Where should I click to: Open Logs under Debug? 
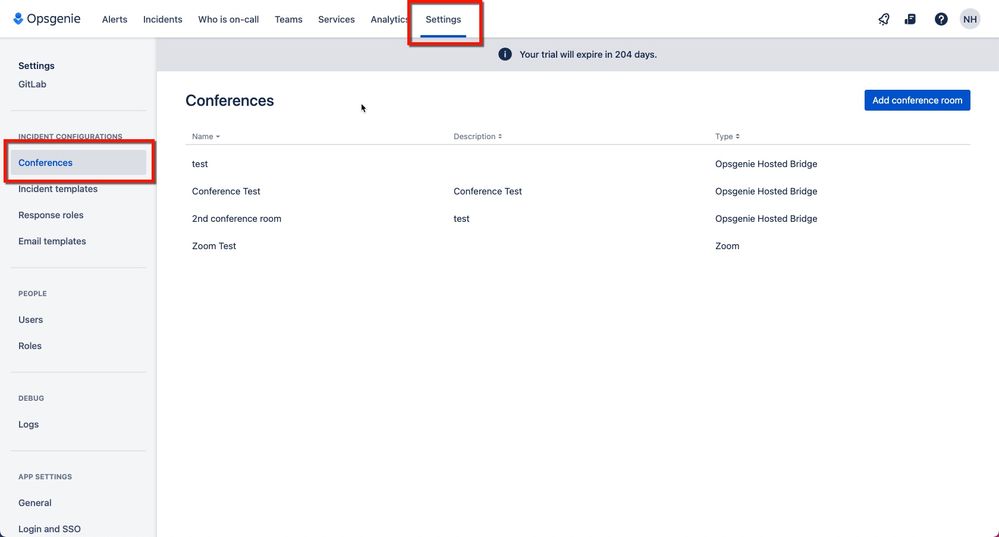(x=29, y=424)
